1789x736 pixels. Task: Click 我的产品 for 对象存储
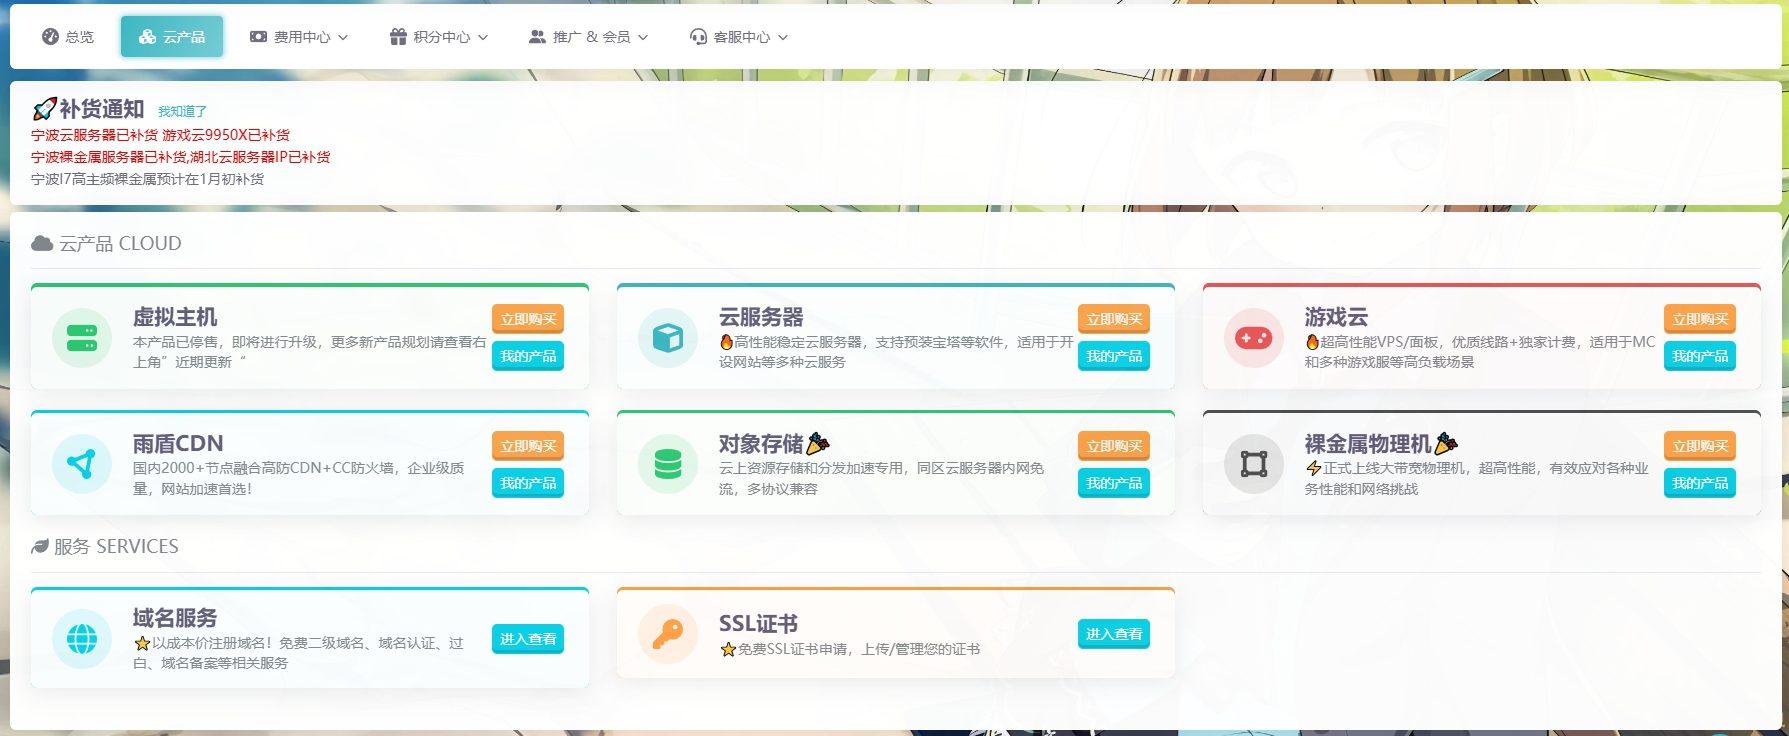(1114, 483)
